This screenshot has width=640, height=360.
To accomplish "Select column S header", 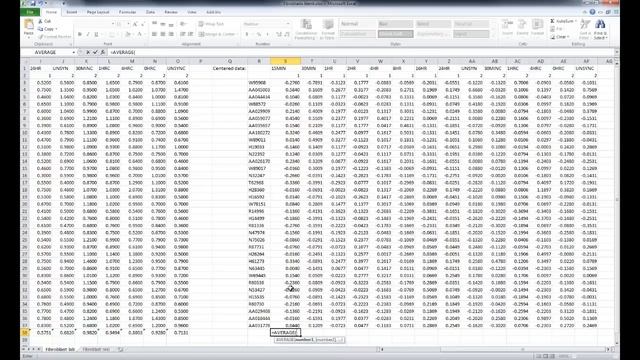I will click(x=285, y=61).
